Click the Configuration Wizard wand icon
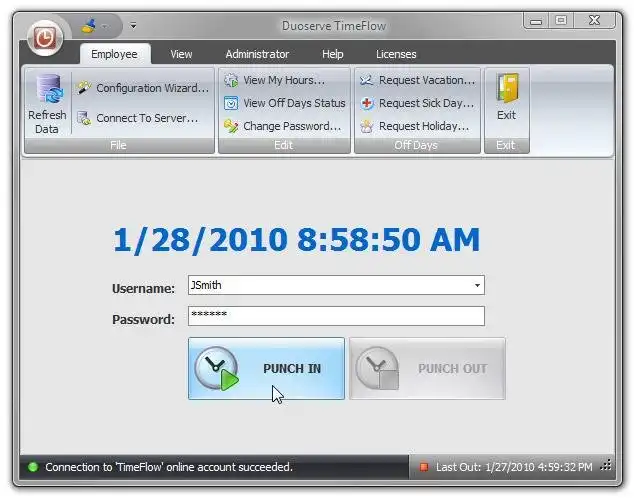 pos(84,88)
